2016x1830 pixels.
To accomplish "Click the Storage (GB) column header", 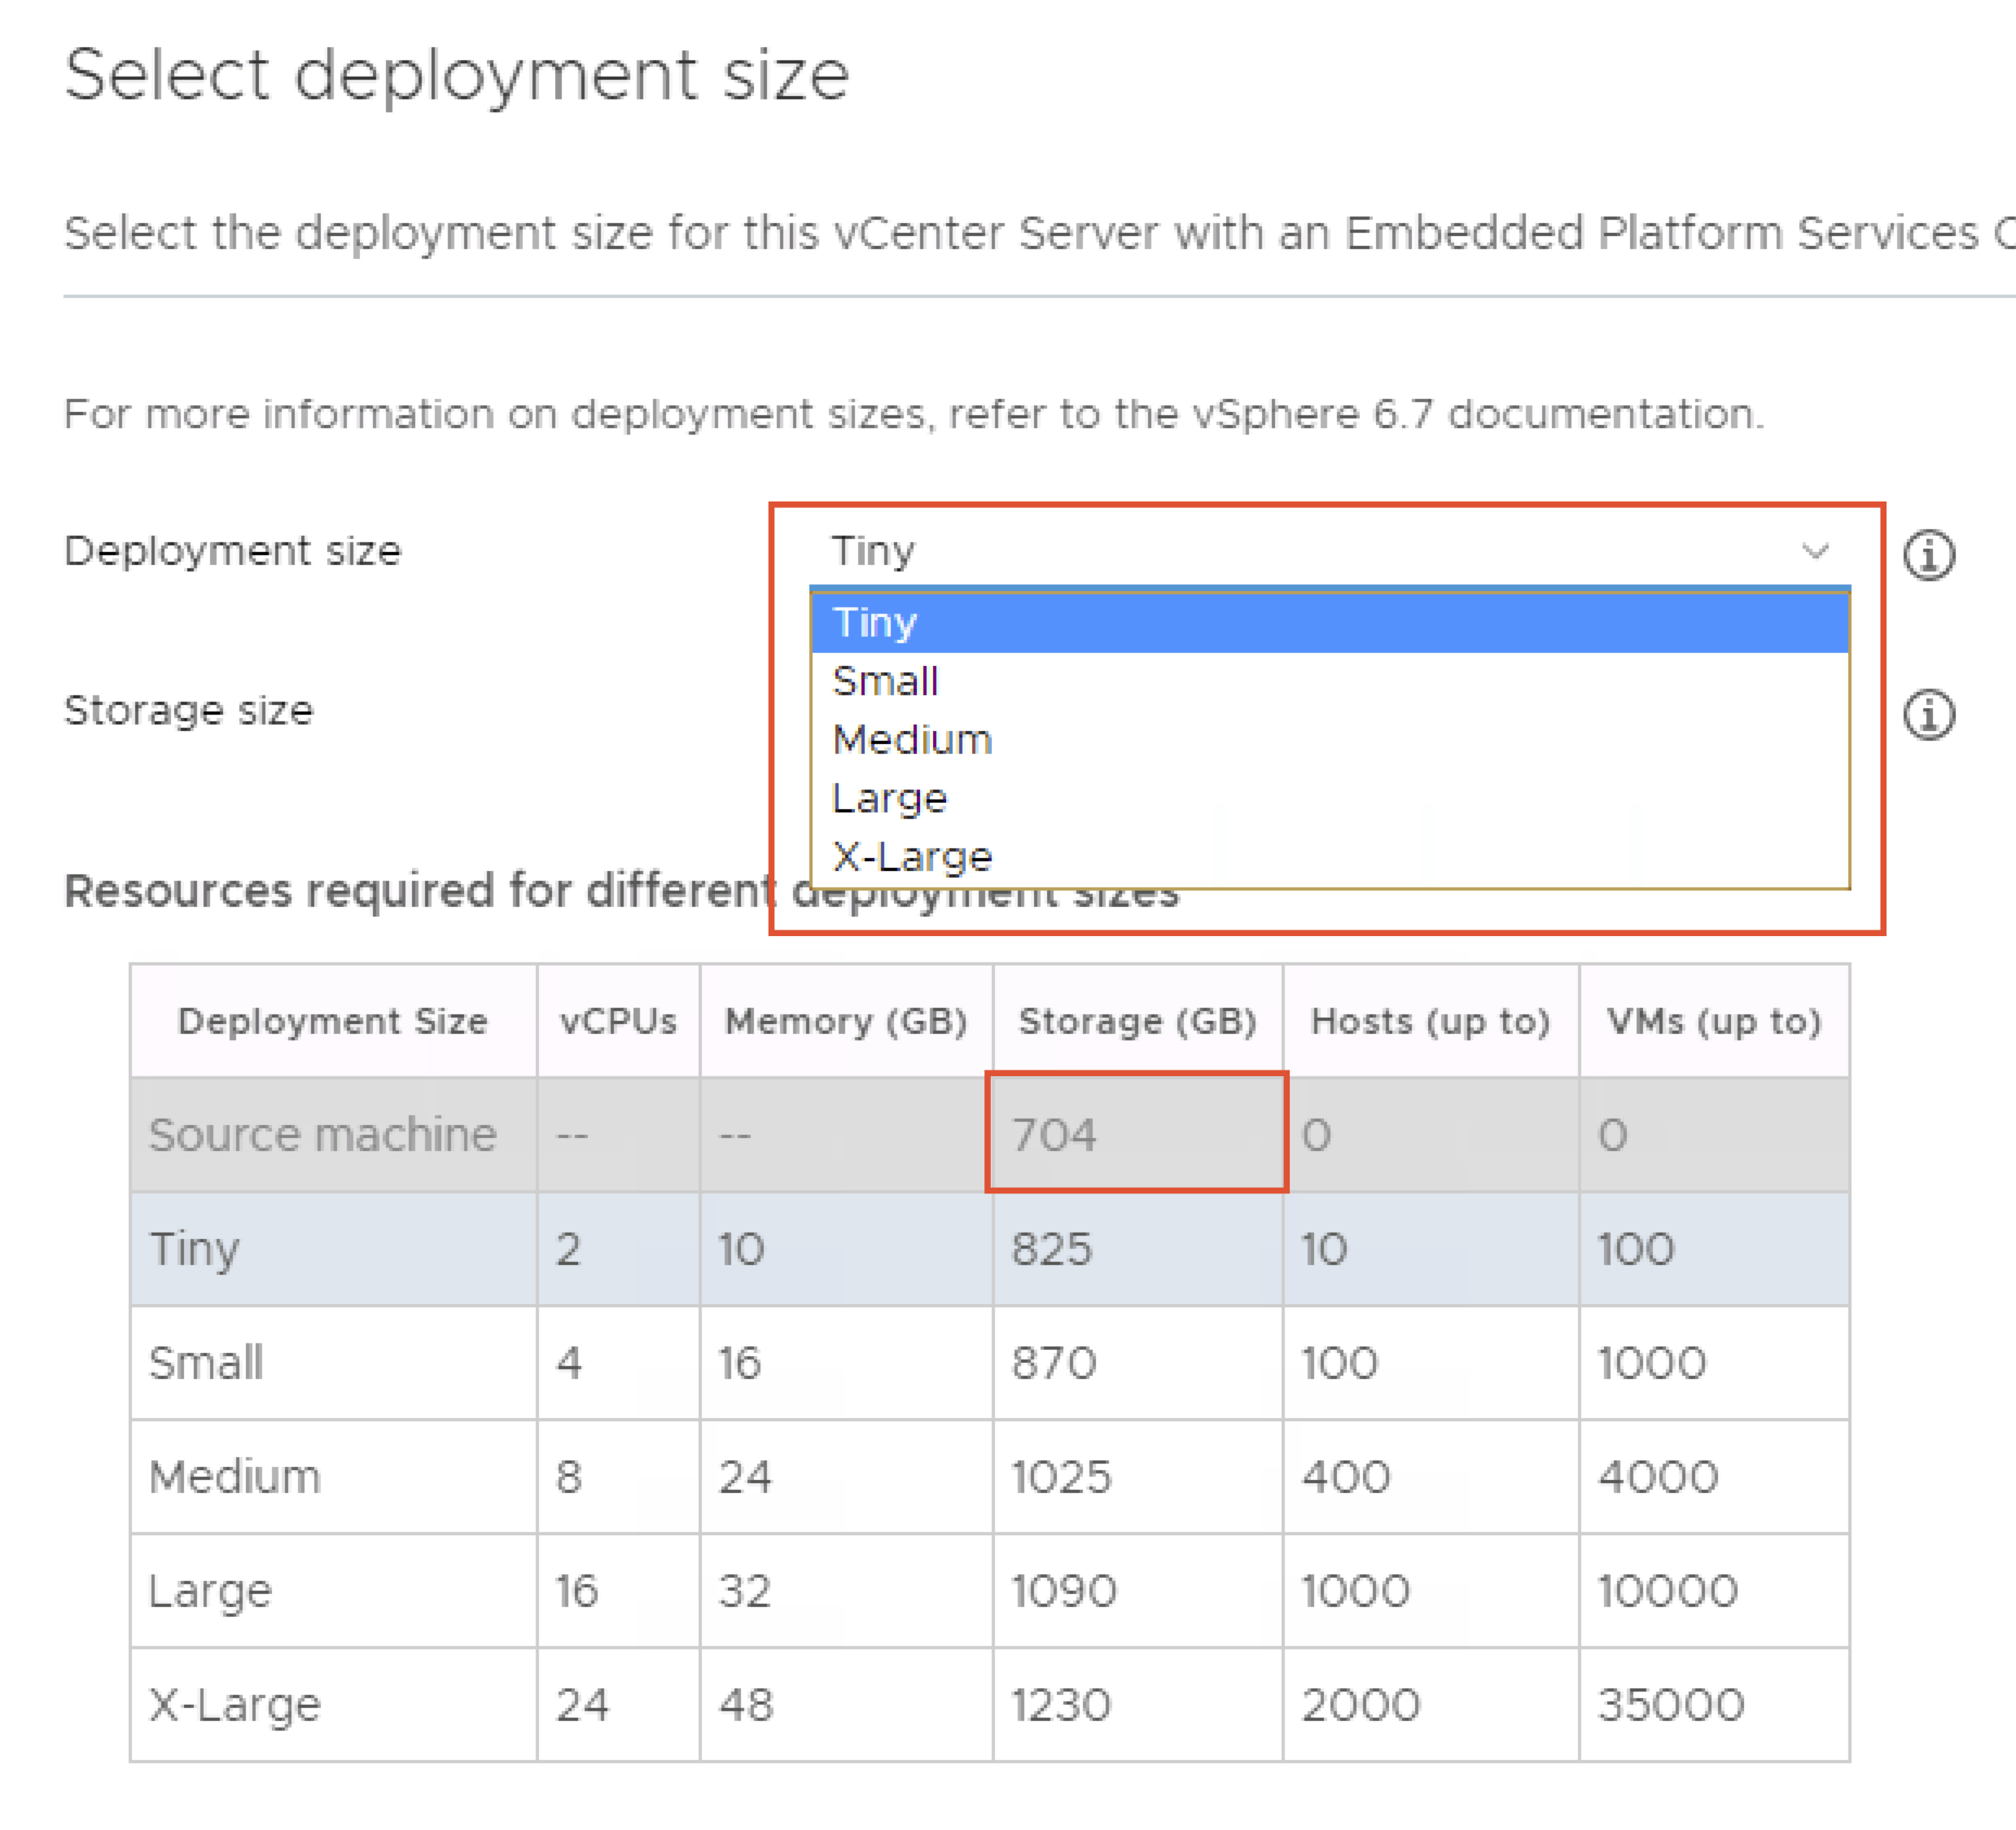I will (x=1137, y=1021).
